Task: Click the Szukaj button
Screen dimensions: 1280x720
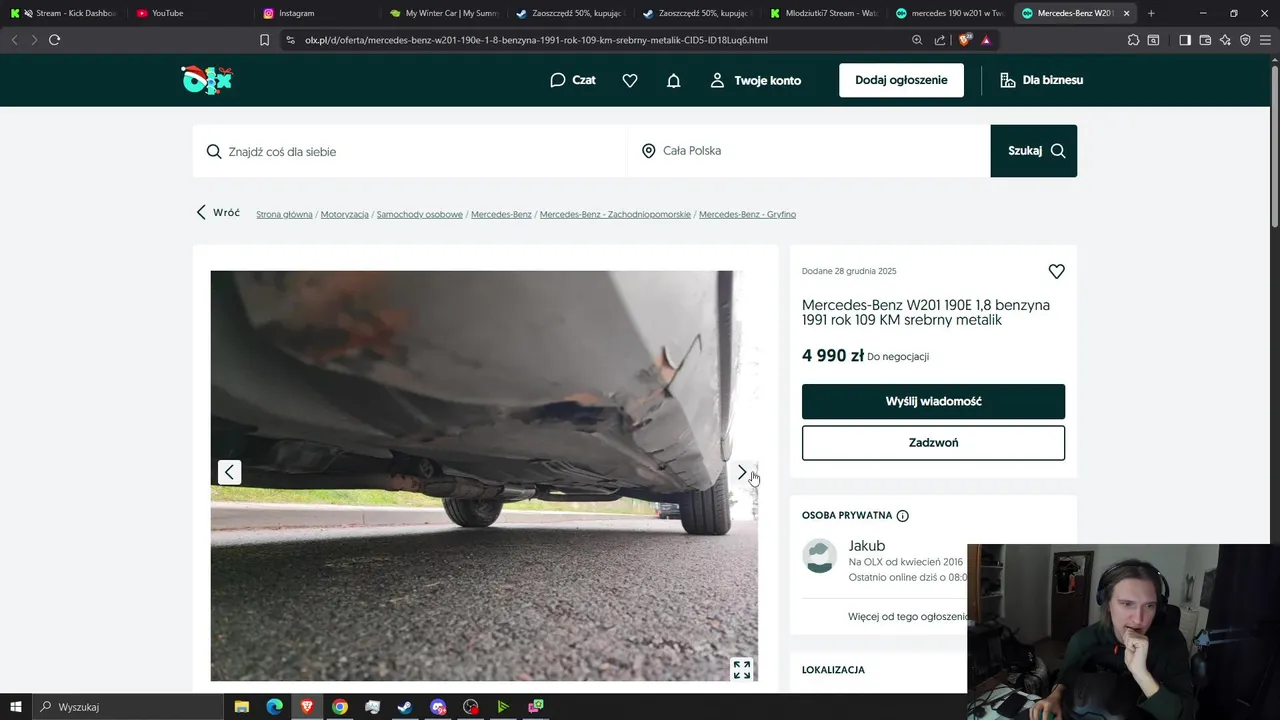Action: click(x=1034, y=151)
